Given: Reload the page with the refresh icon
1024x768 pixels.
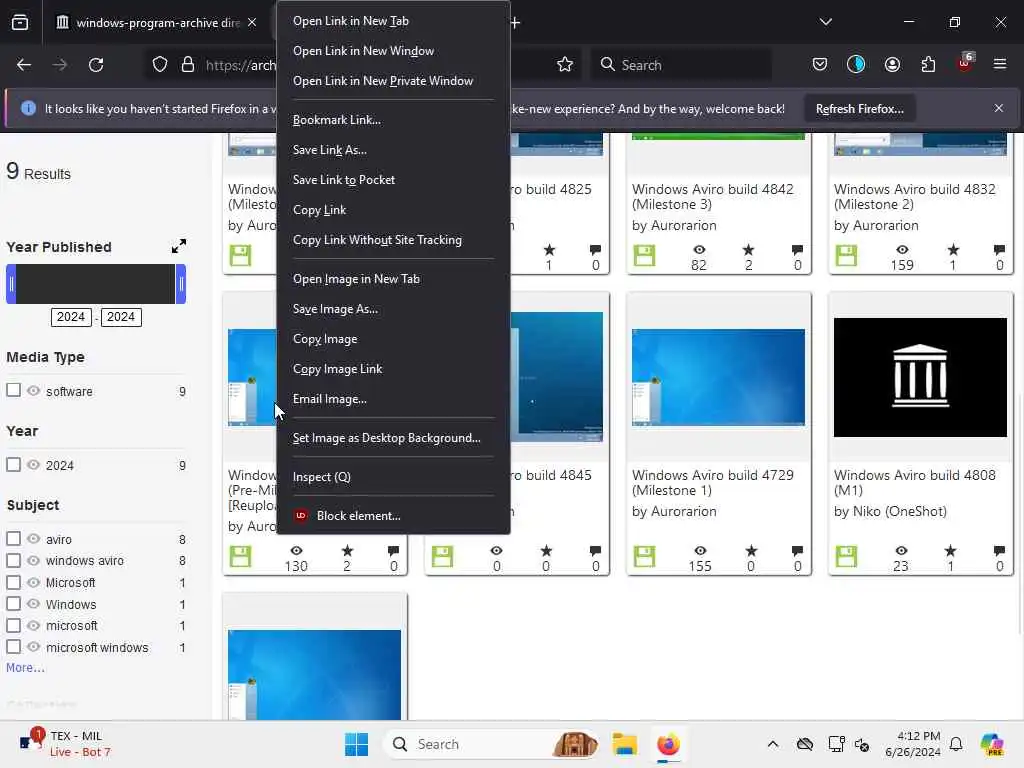Looking at the screenshot, I should coord(96,65).
